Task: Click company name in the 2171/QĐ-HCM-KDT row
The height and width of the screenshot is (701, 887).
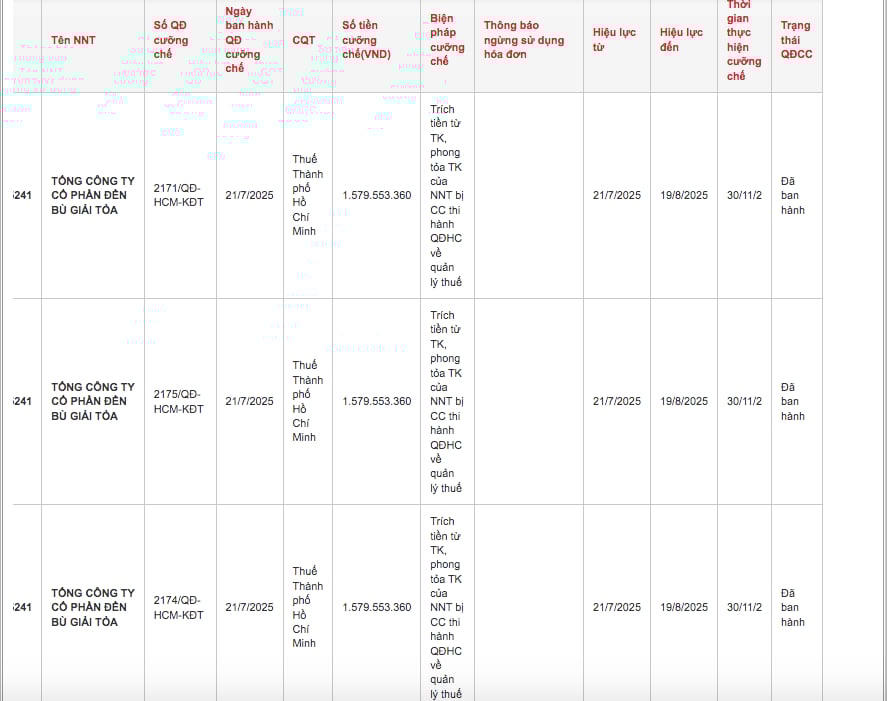Action: click(x=92, y=195)
